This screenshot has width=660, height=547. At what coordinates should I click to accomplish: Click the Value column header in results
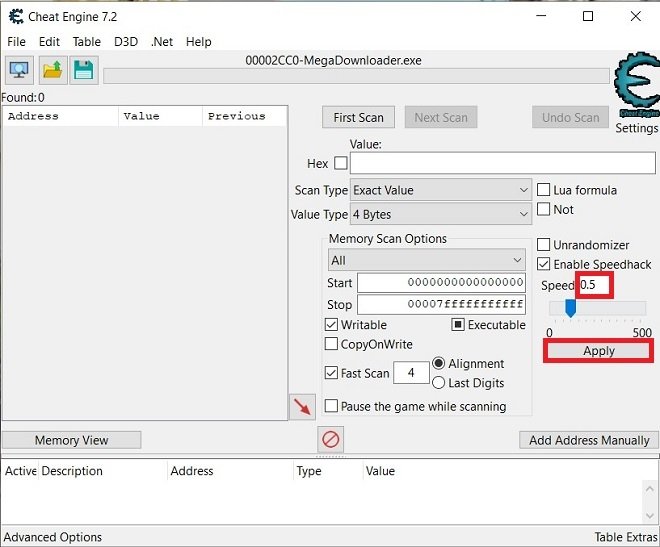pos(160,116)
